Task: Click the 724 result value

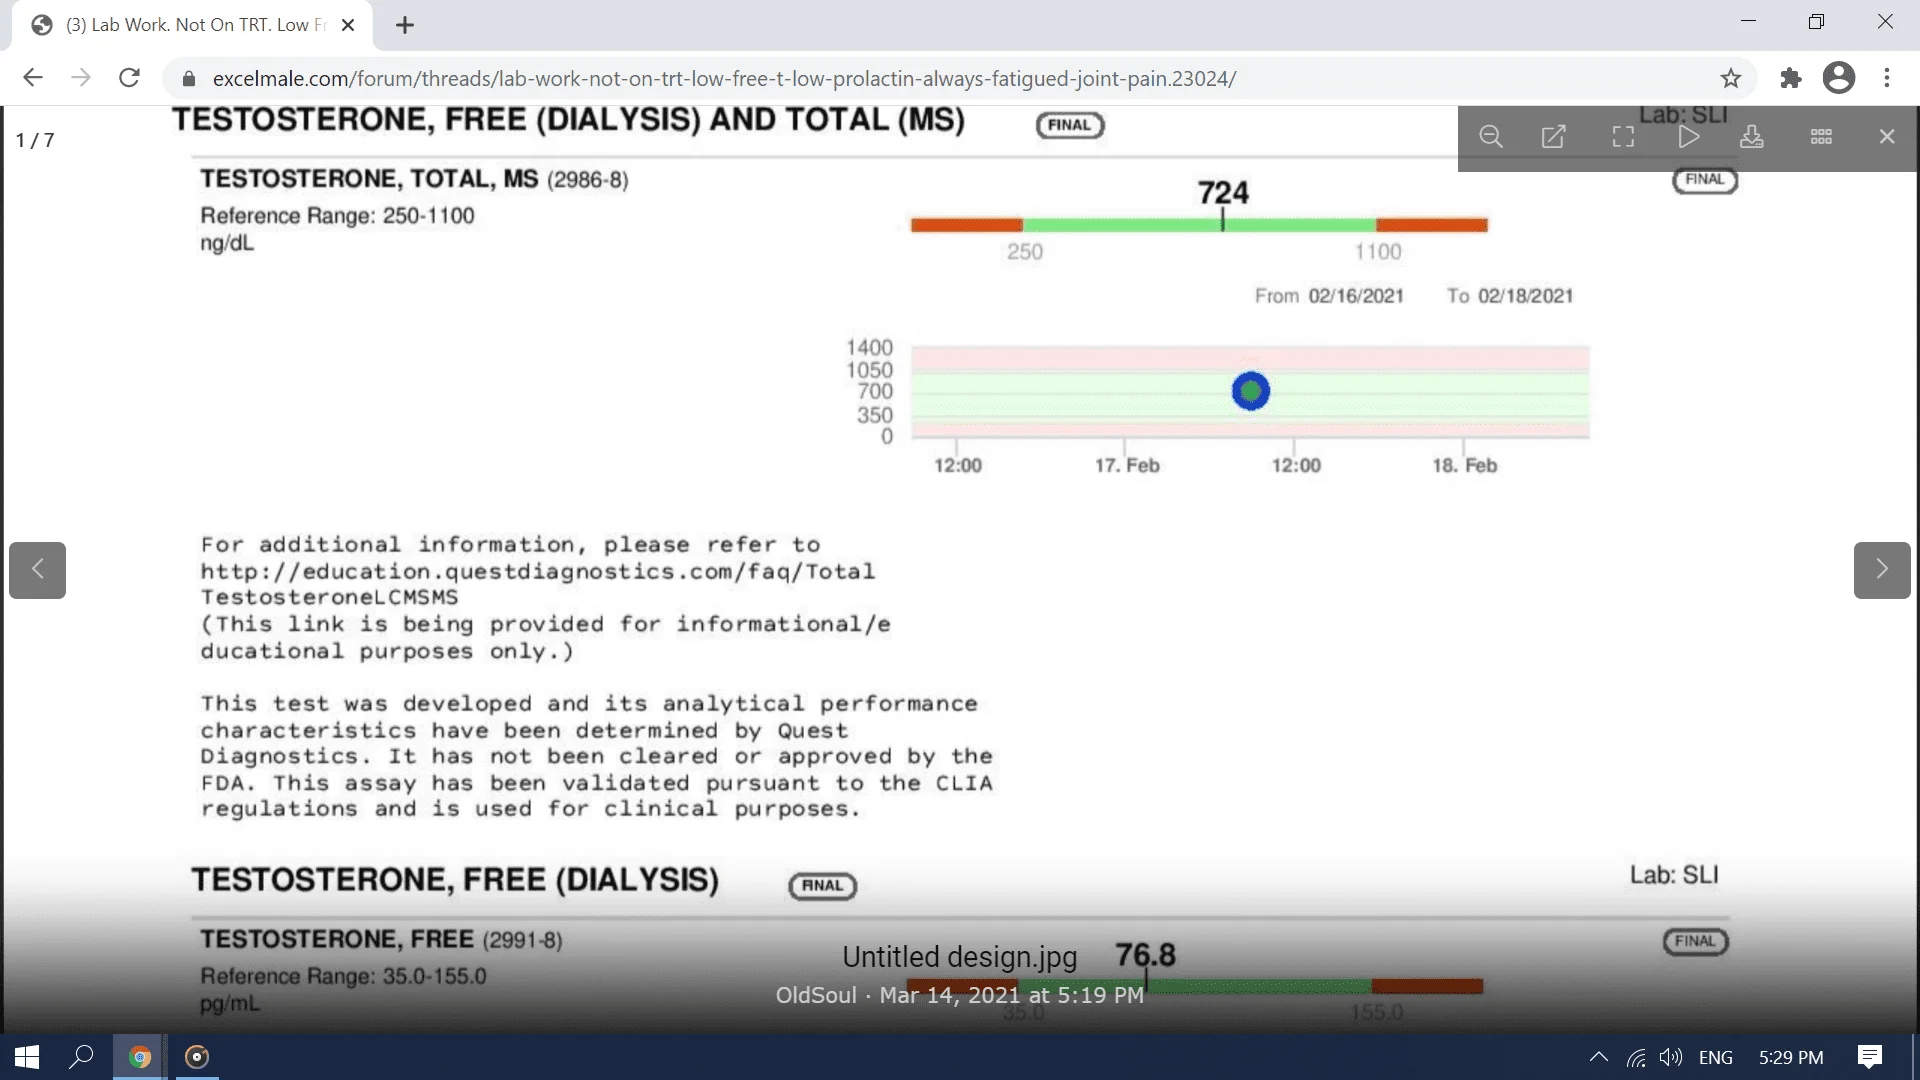Action: coord(1223,192)
